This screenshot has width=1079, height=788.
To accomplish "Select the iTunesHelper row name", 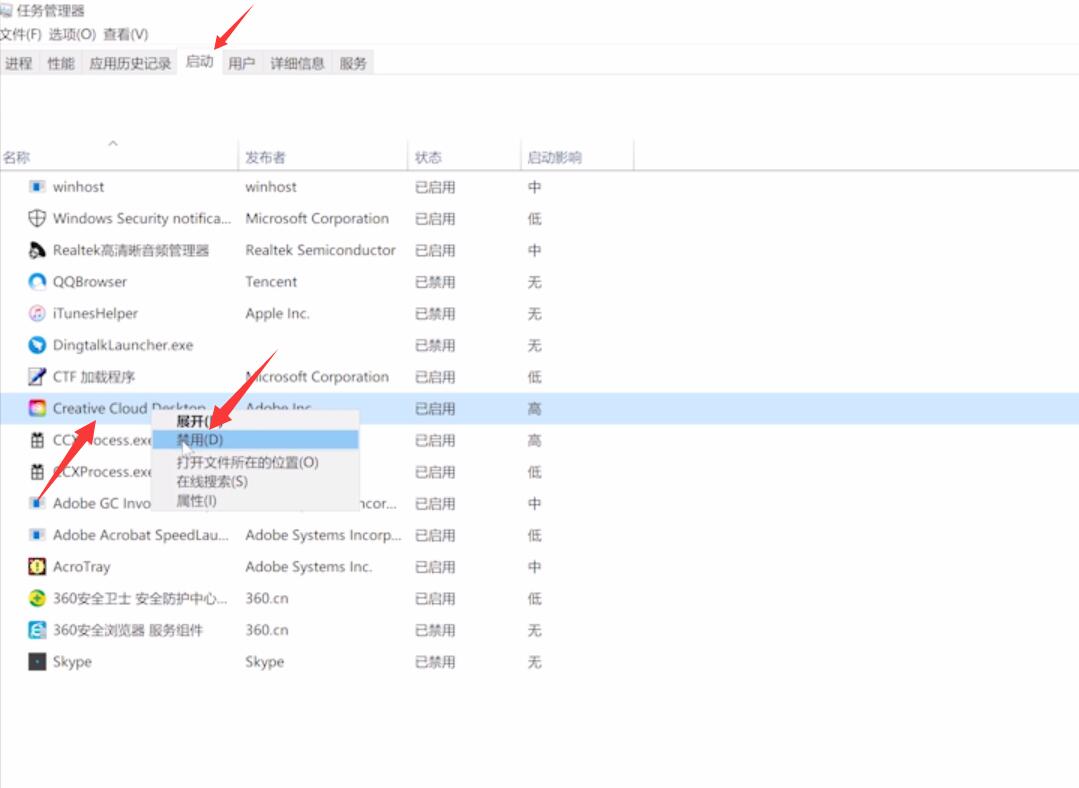I will coord(96,313).
